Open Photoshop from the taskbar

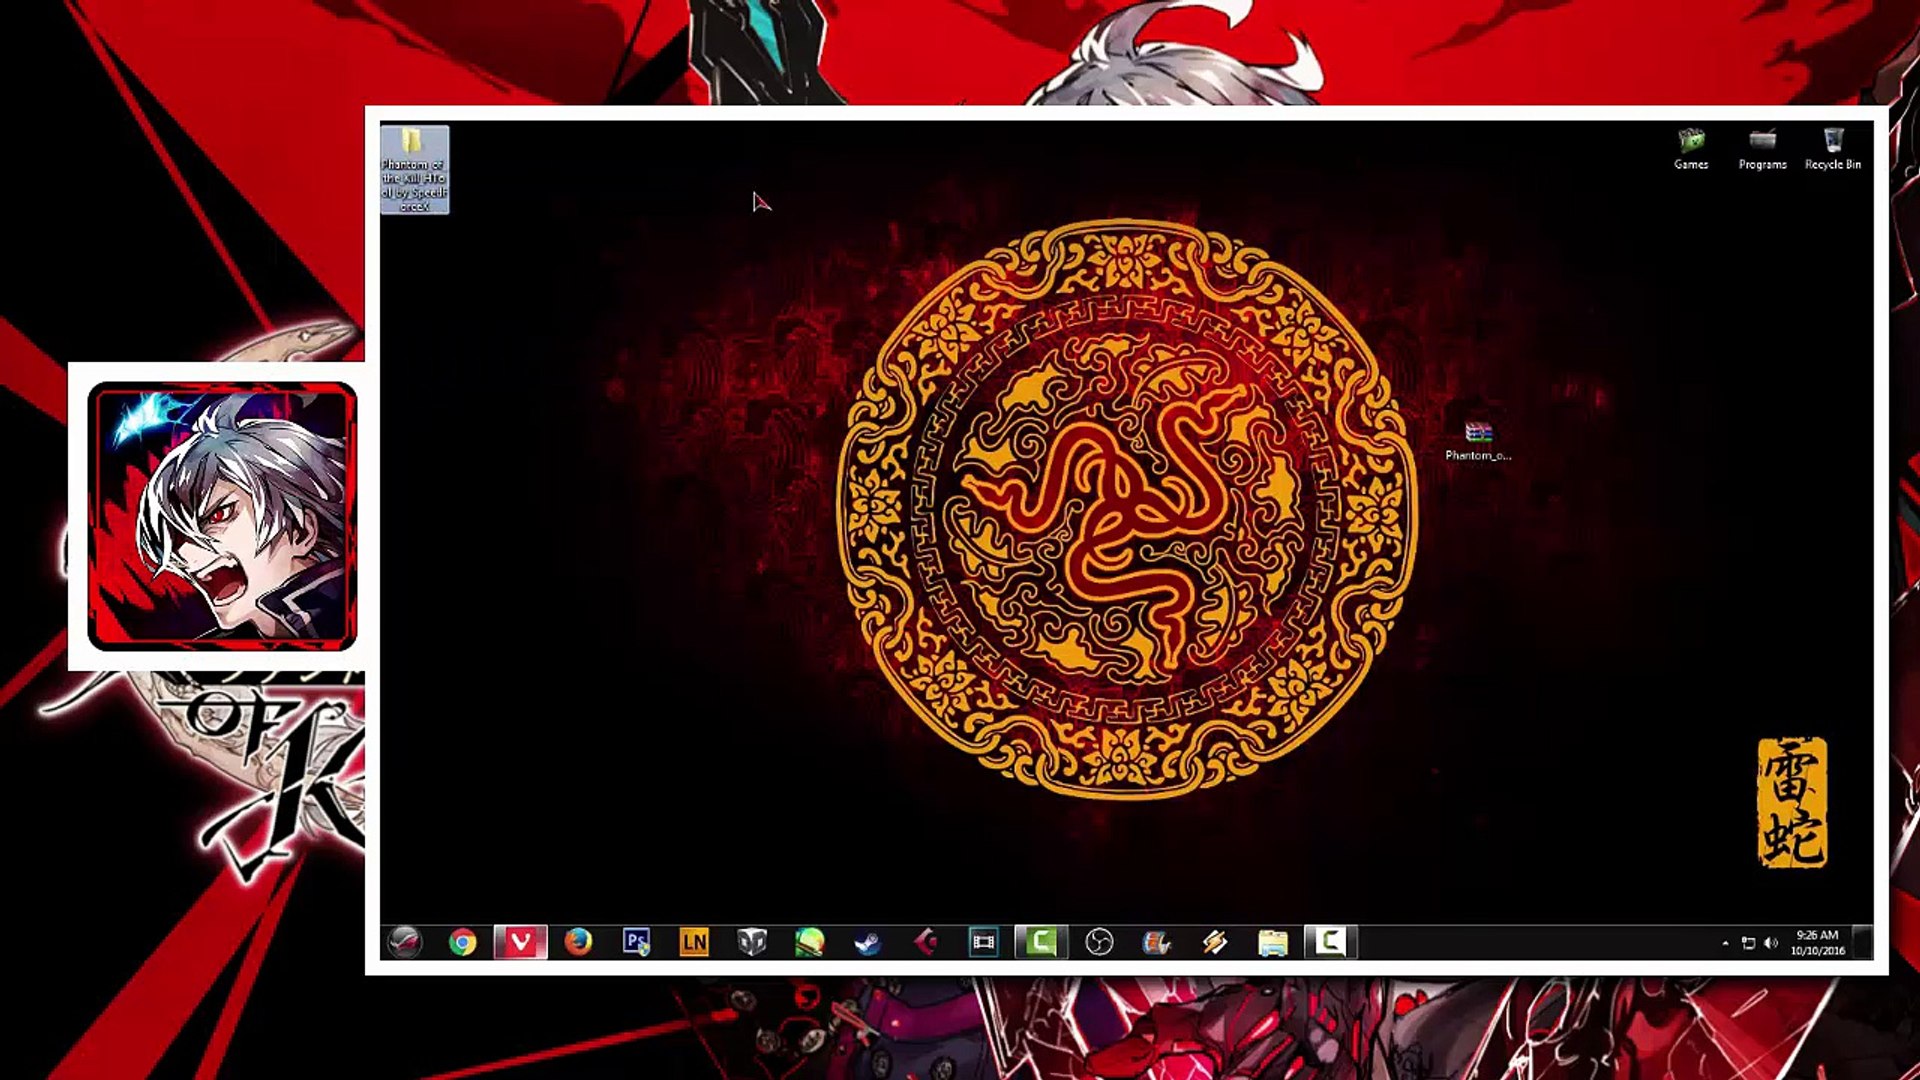(636, 942)
